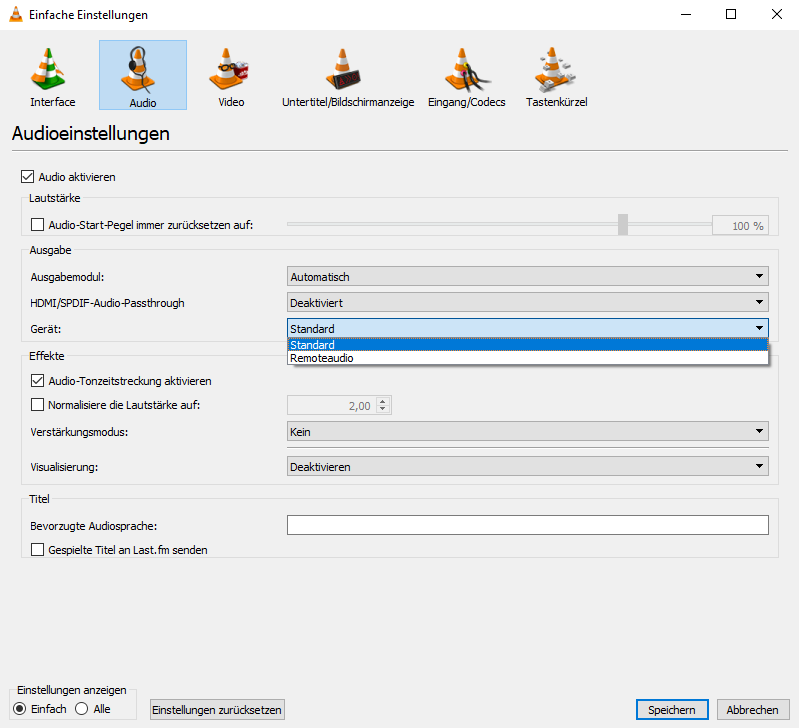
Task: Select the Alle settings radio button
Action: (x=82, y=709)
